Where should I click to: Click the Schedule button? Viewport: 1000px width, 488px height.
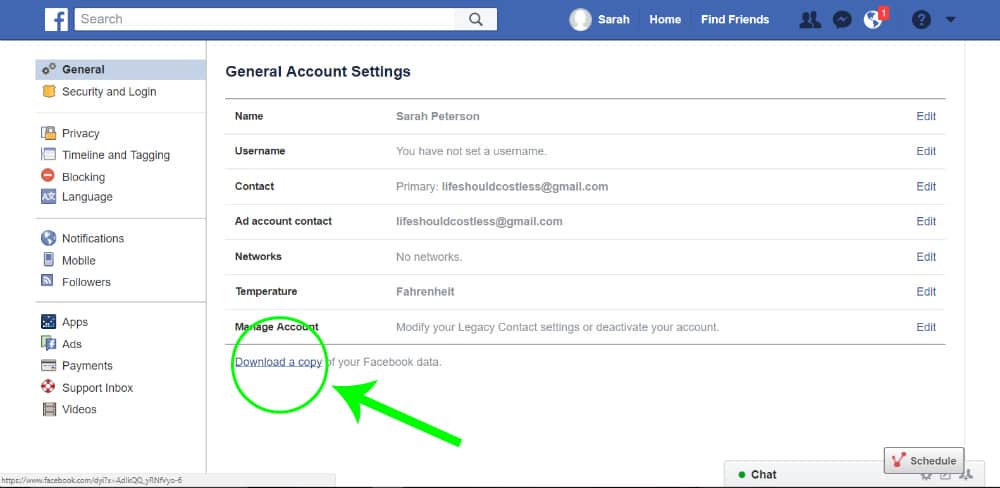[x=924, y=461]
